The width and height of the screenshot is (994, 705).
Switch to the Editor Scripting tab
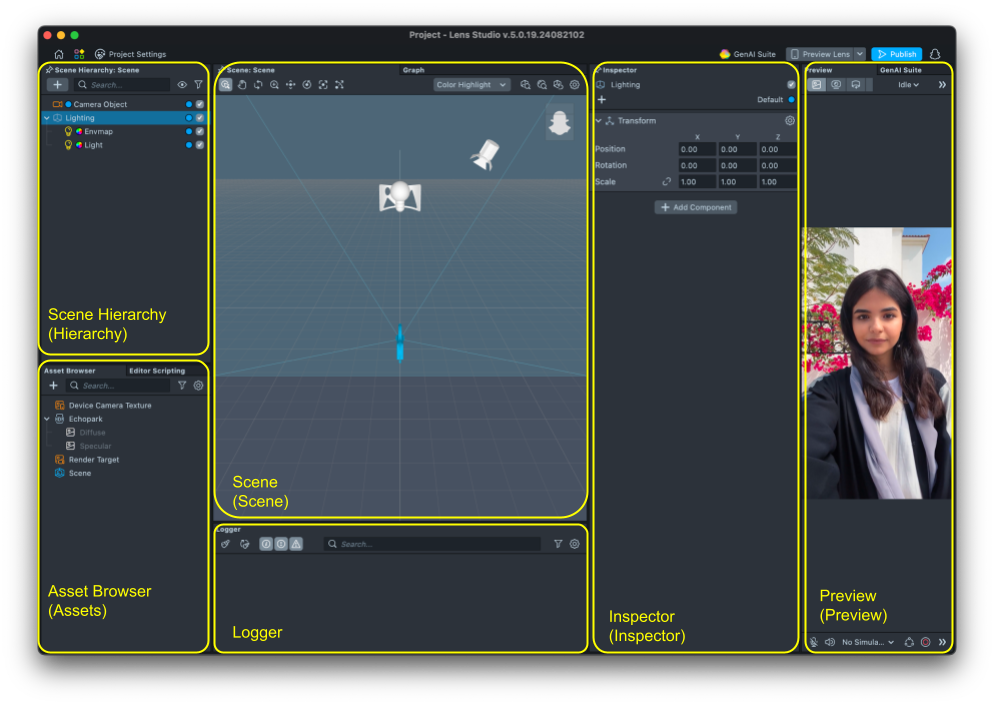click(x=156, y=371)
